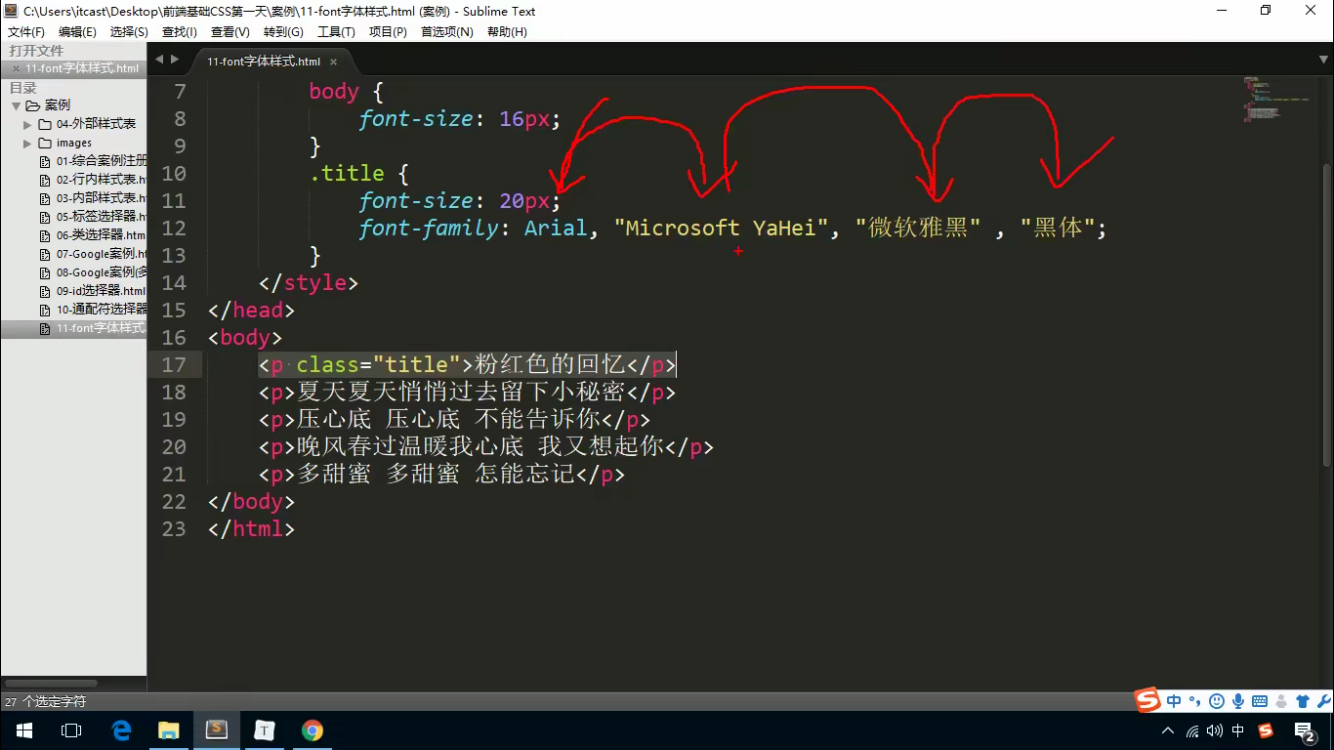Select the images folder row
Viewport: 1334px width, 750px height.
(x=74, y=143)
